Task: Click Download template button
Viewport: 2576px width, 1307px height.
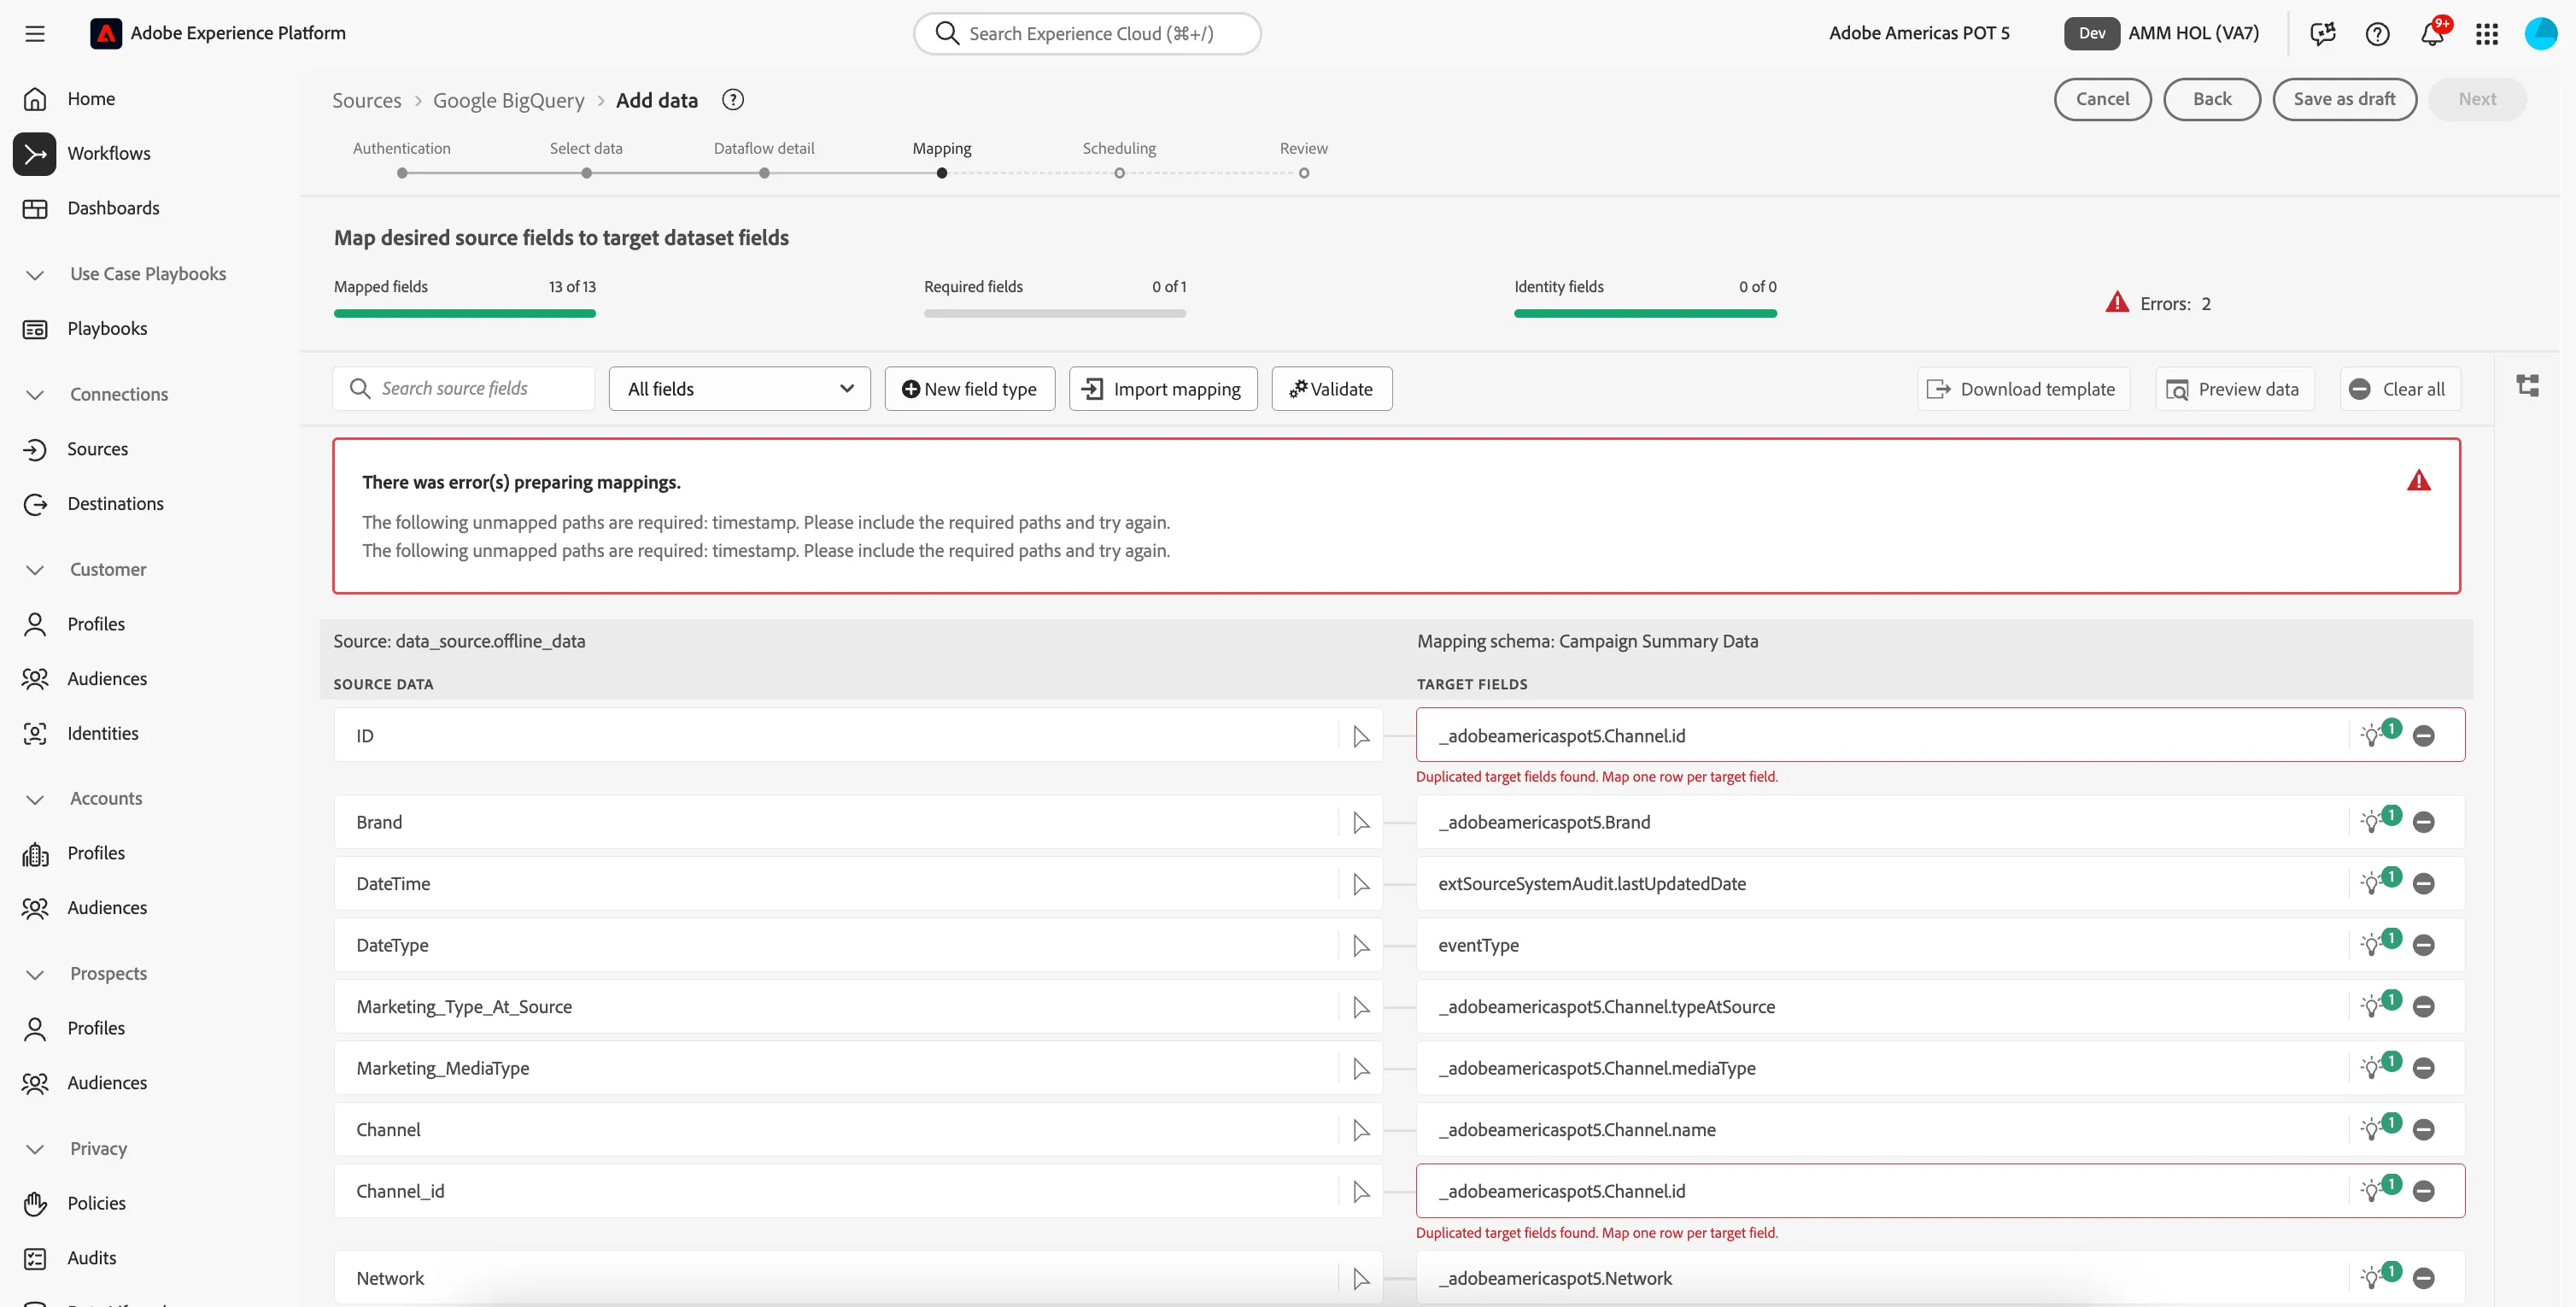Action: coord(2023,388)
